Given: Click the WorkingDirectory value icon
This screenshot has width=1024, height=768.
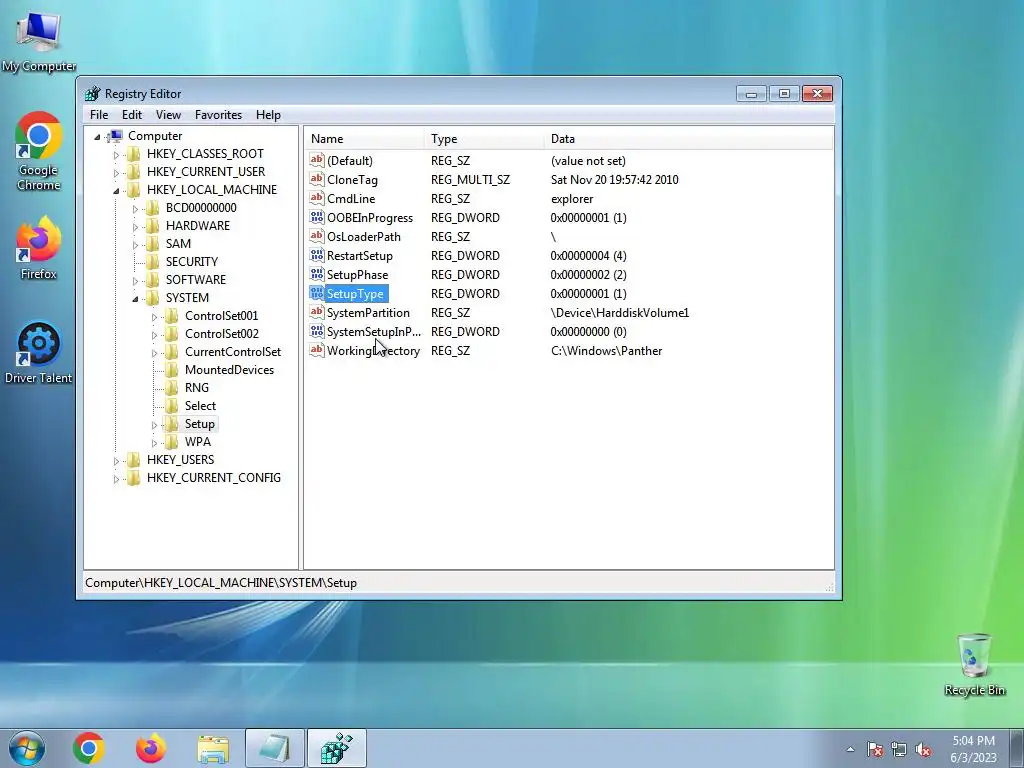Looking at the screenshot, I should click(317, 350).
